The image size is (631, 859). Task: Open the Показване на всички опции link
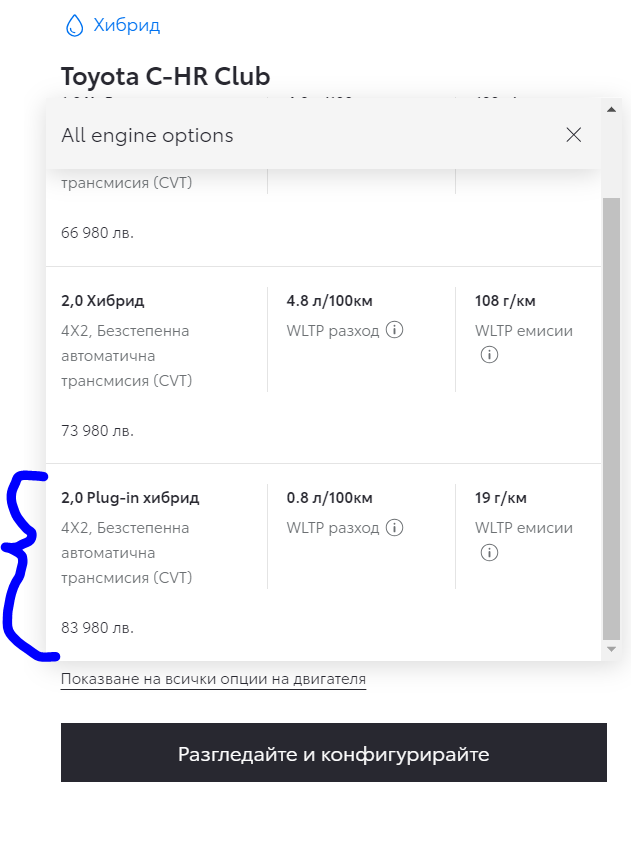[x=213, y=680]
